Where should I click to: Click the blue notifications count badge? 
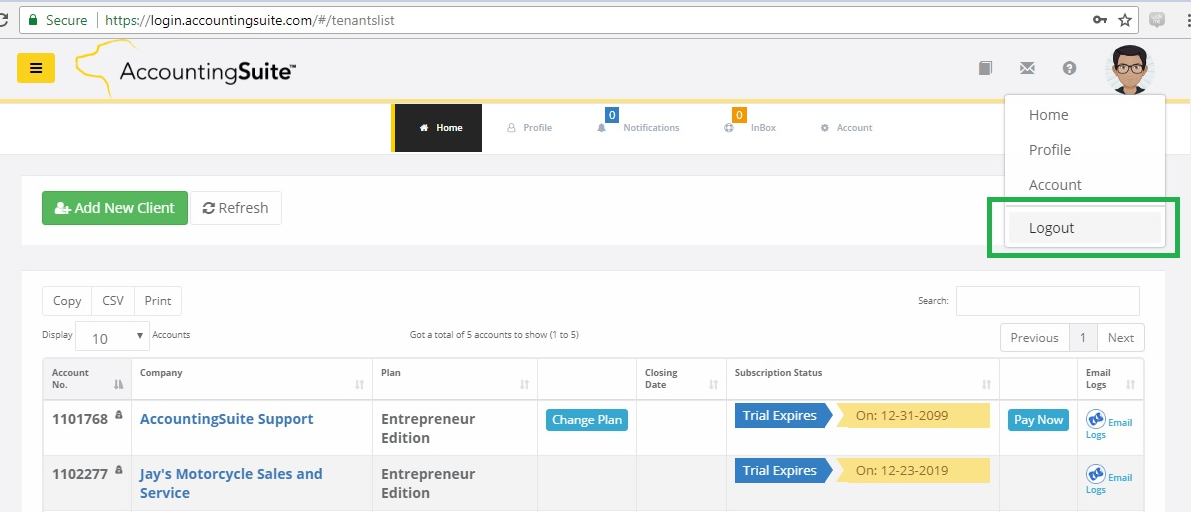611,115
